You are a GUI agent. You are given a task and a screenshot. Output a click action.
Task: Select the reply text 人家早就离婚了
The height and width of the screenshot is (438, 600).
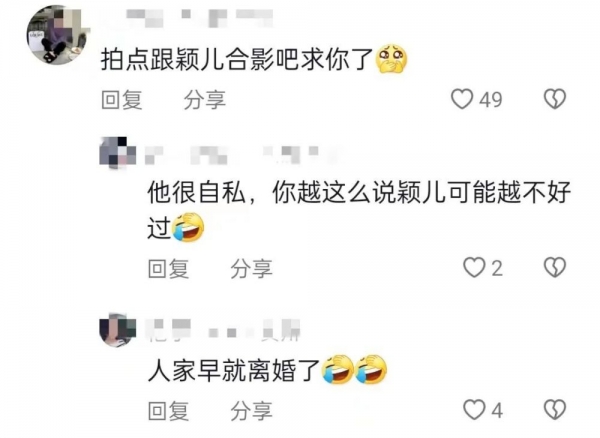[x=233, y=370]
